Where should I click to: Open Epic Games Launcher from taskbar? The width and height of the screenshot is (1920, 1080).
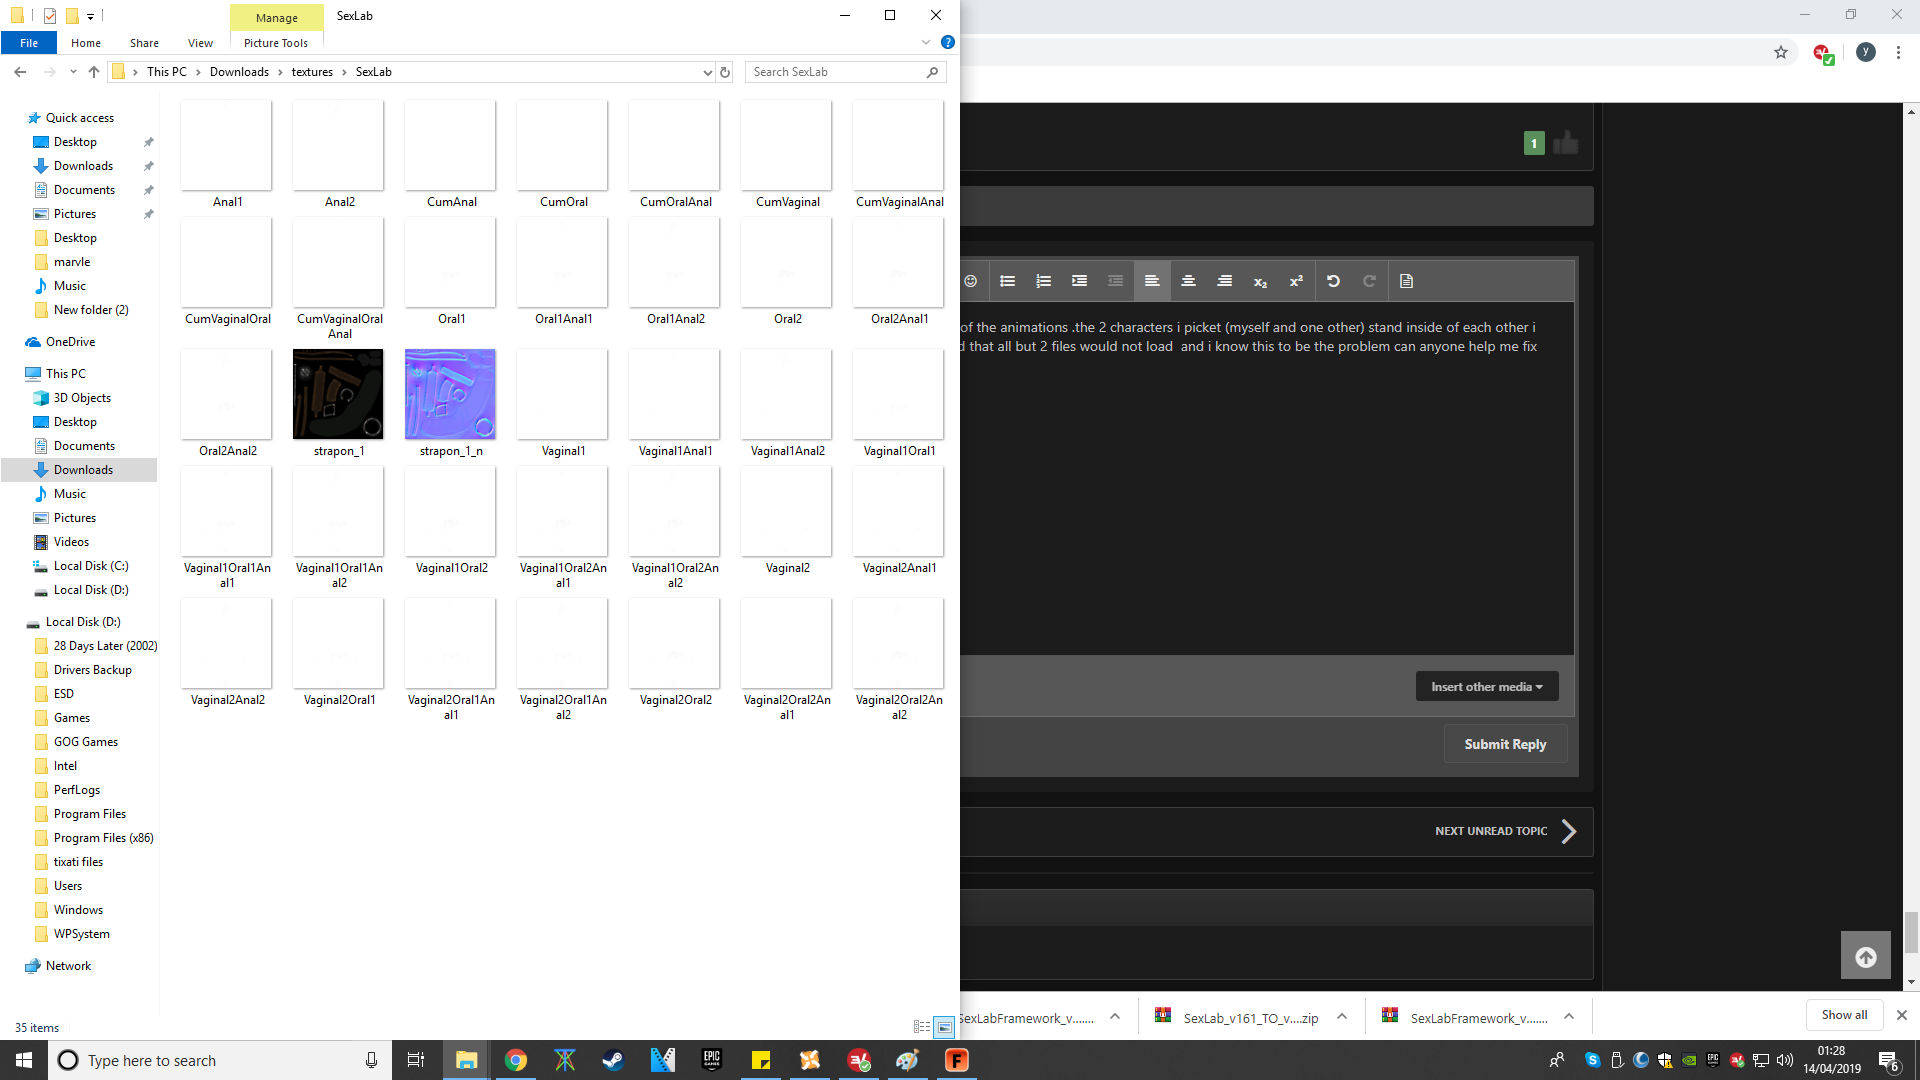click(712, 1060)
